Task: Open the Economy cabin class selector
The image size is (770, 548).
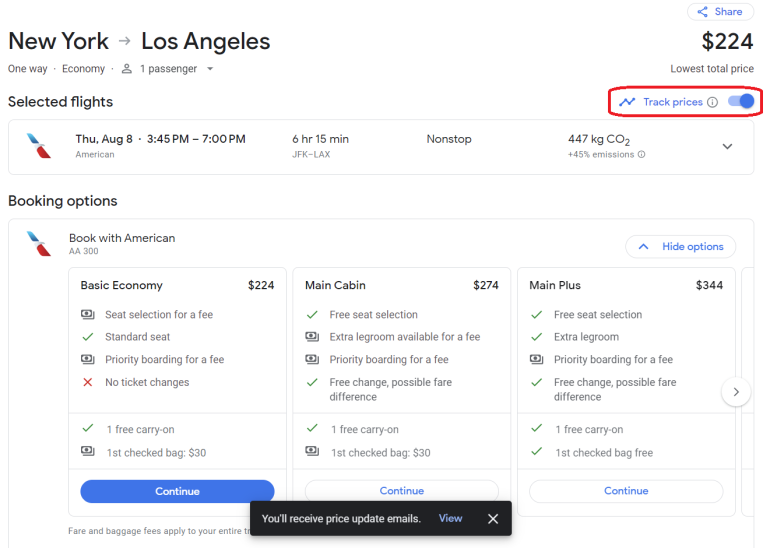Action: 83,69
